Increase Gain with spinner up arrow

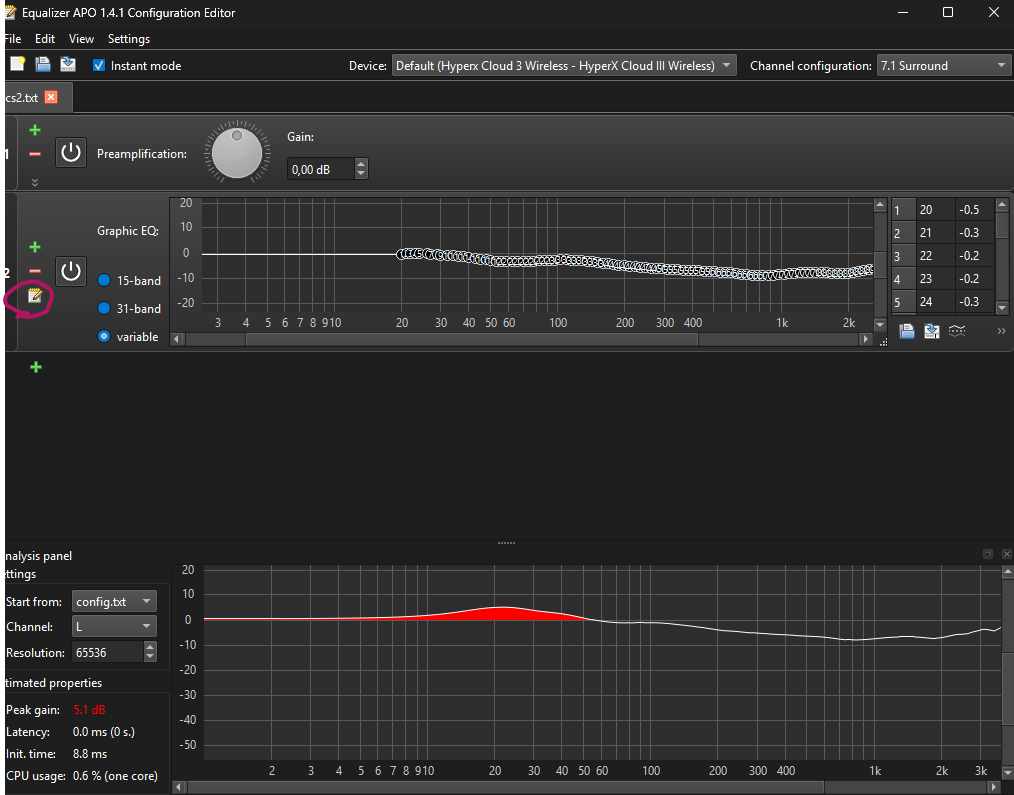click(x=361, y=164)
